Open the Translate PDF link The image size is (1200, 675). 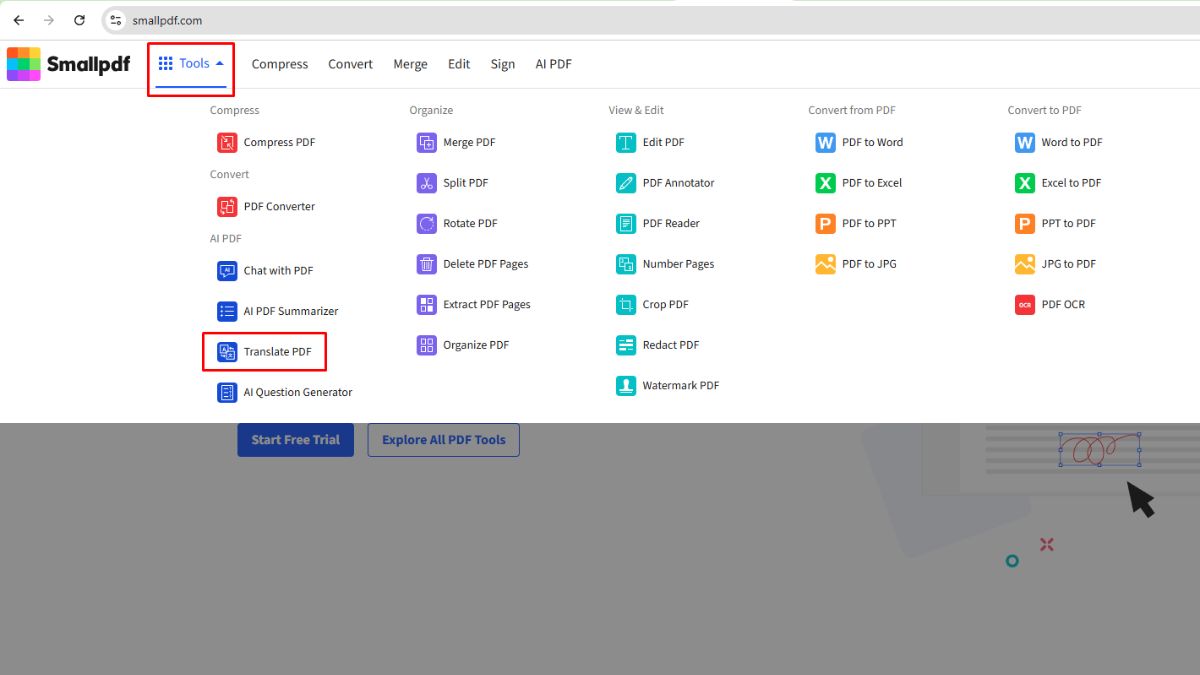tap(278, 352)
